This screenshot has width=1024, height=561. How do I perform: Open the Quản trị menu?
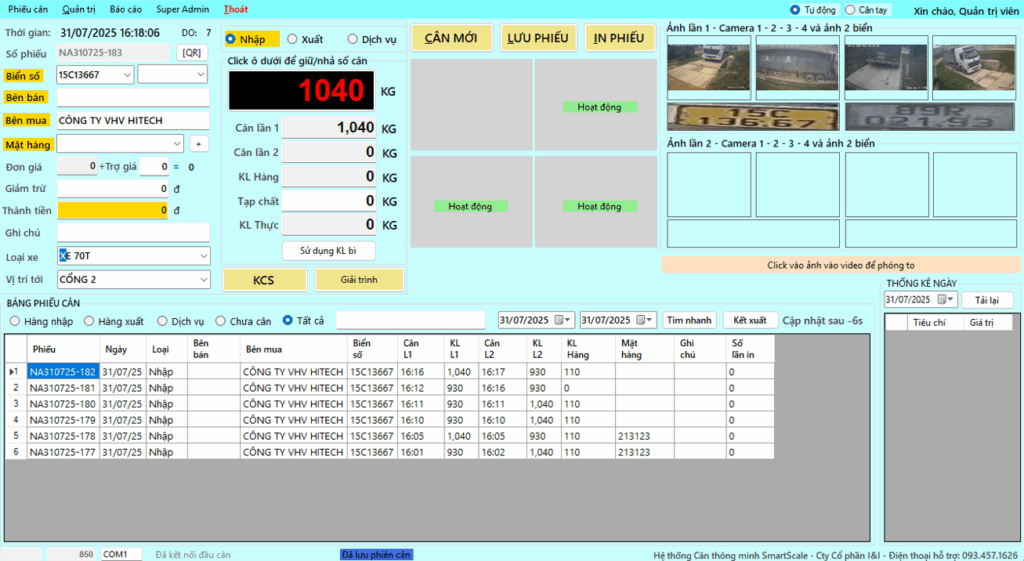coord(79,9)
